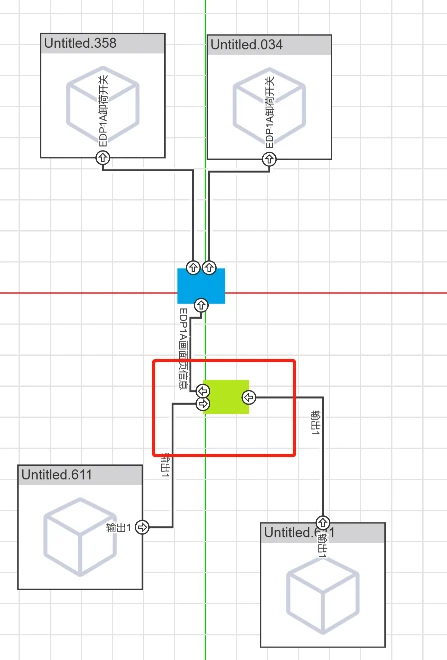Select the wire from Untitled.358 to blue node
The width and height of the screenshot is (447, 660).
tap(193, 210)
